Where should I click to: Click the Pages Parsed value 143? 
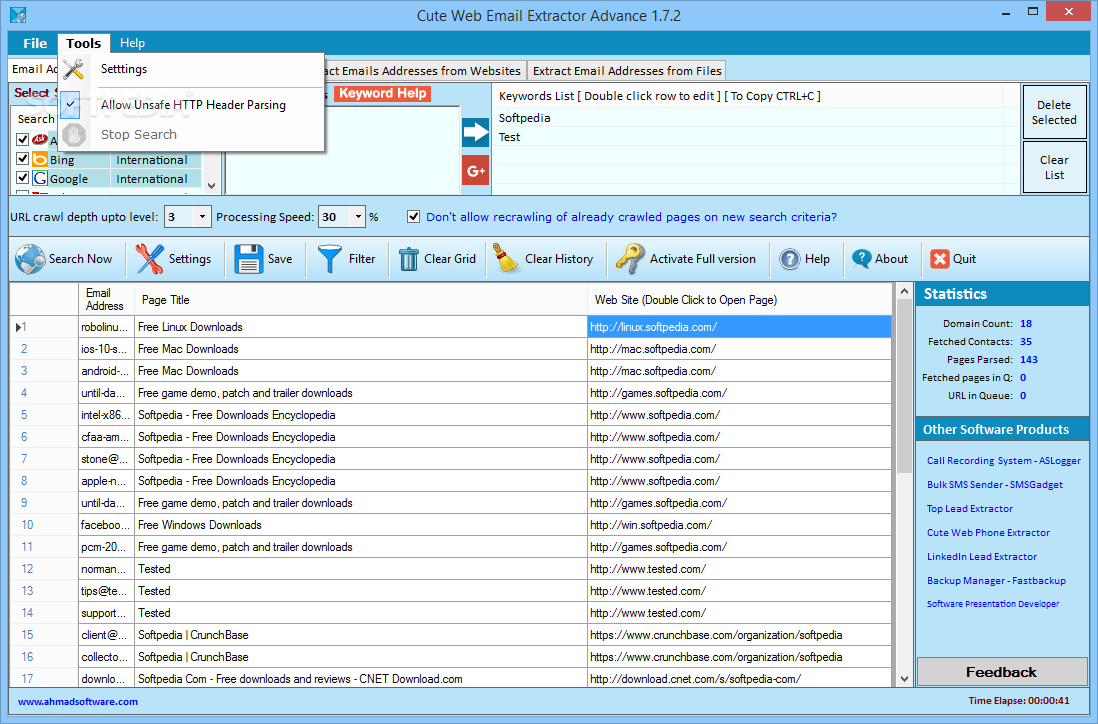[x=1029, y=359]
